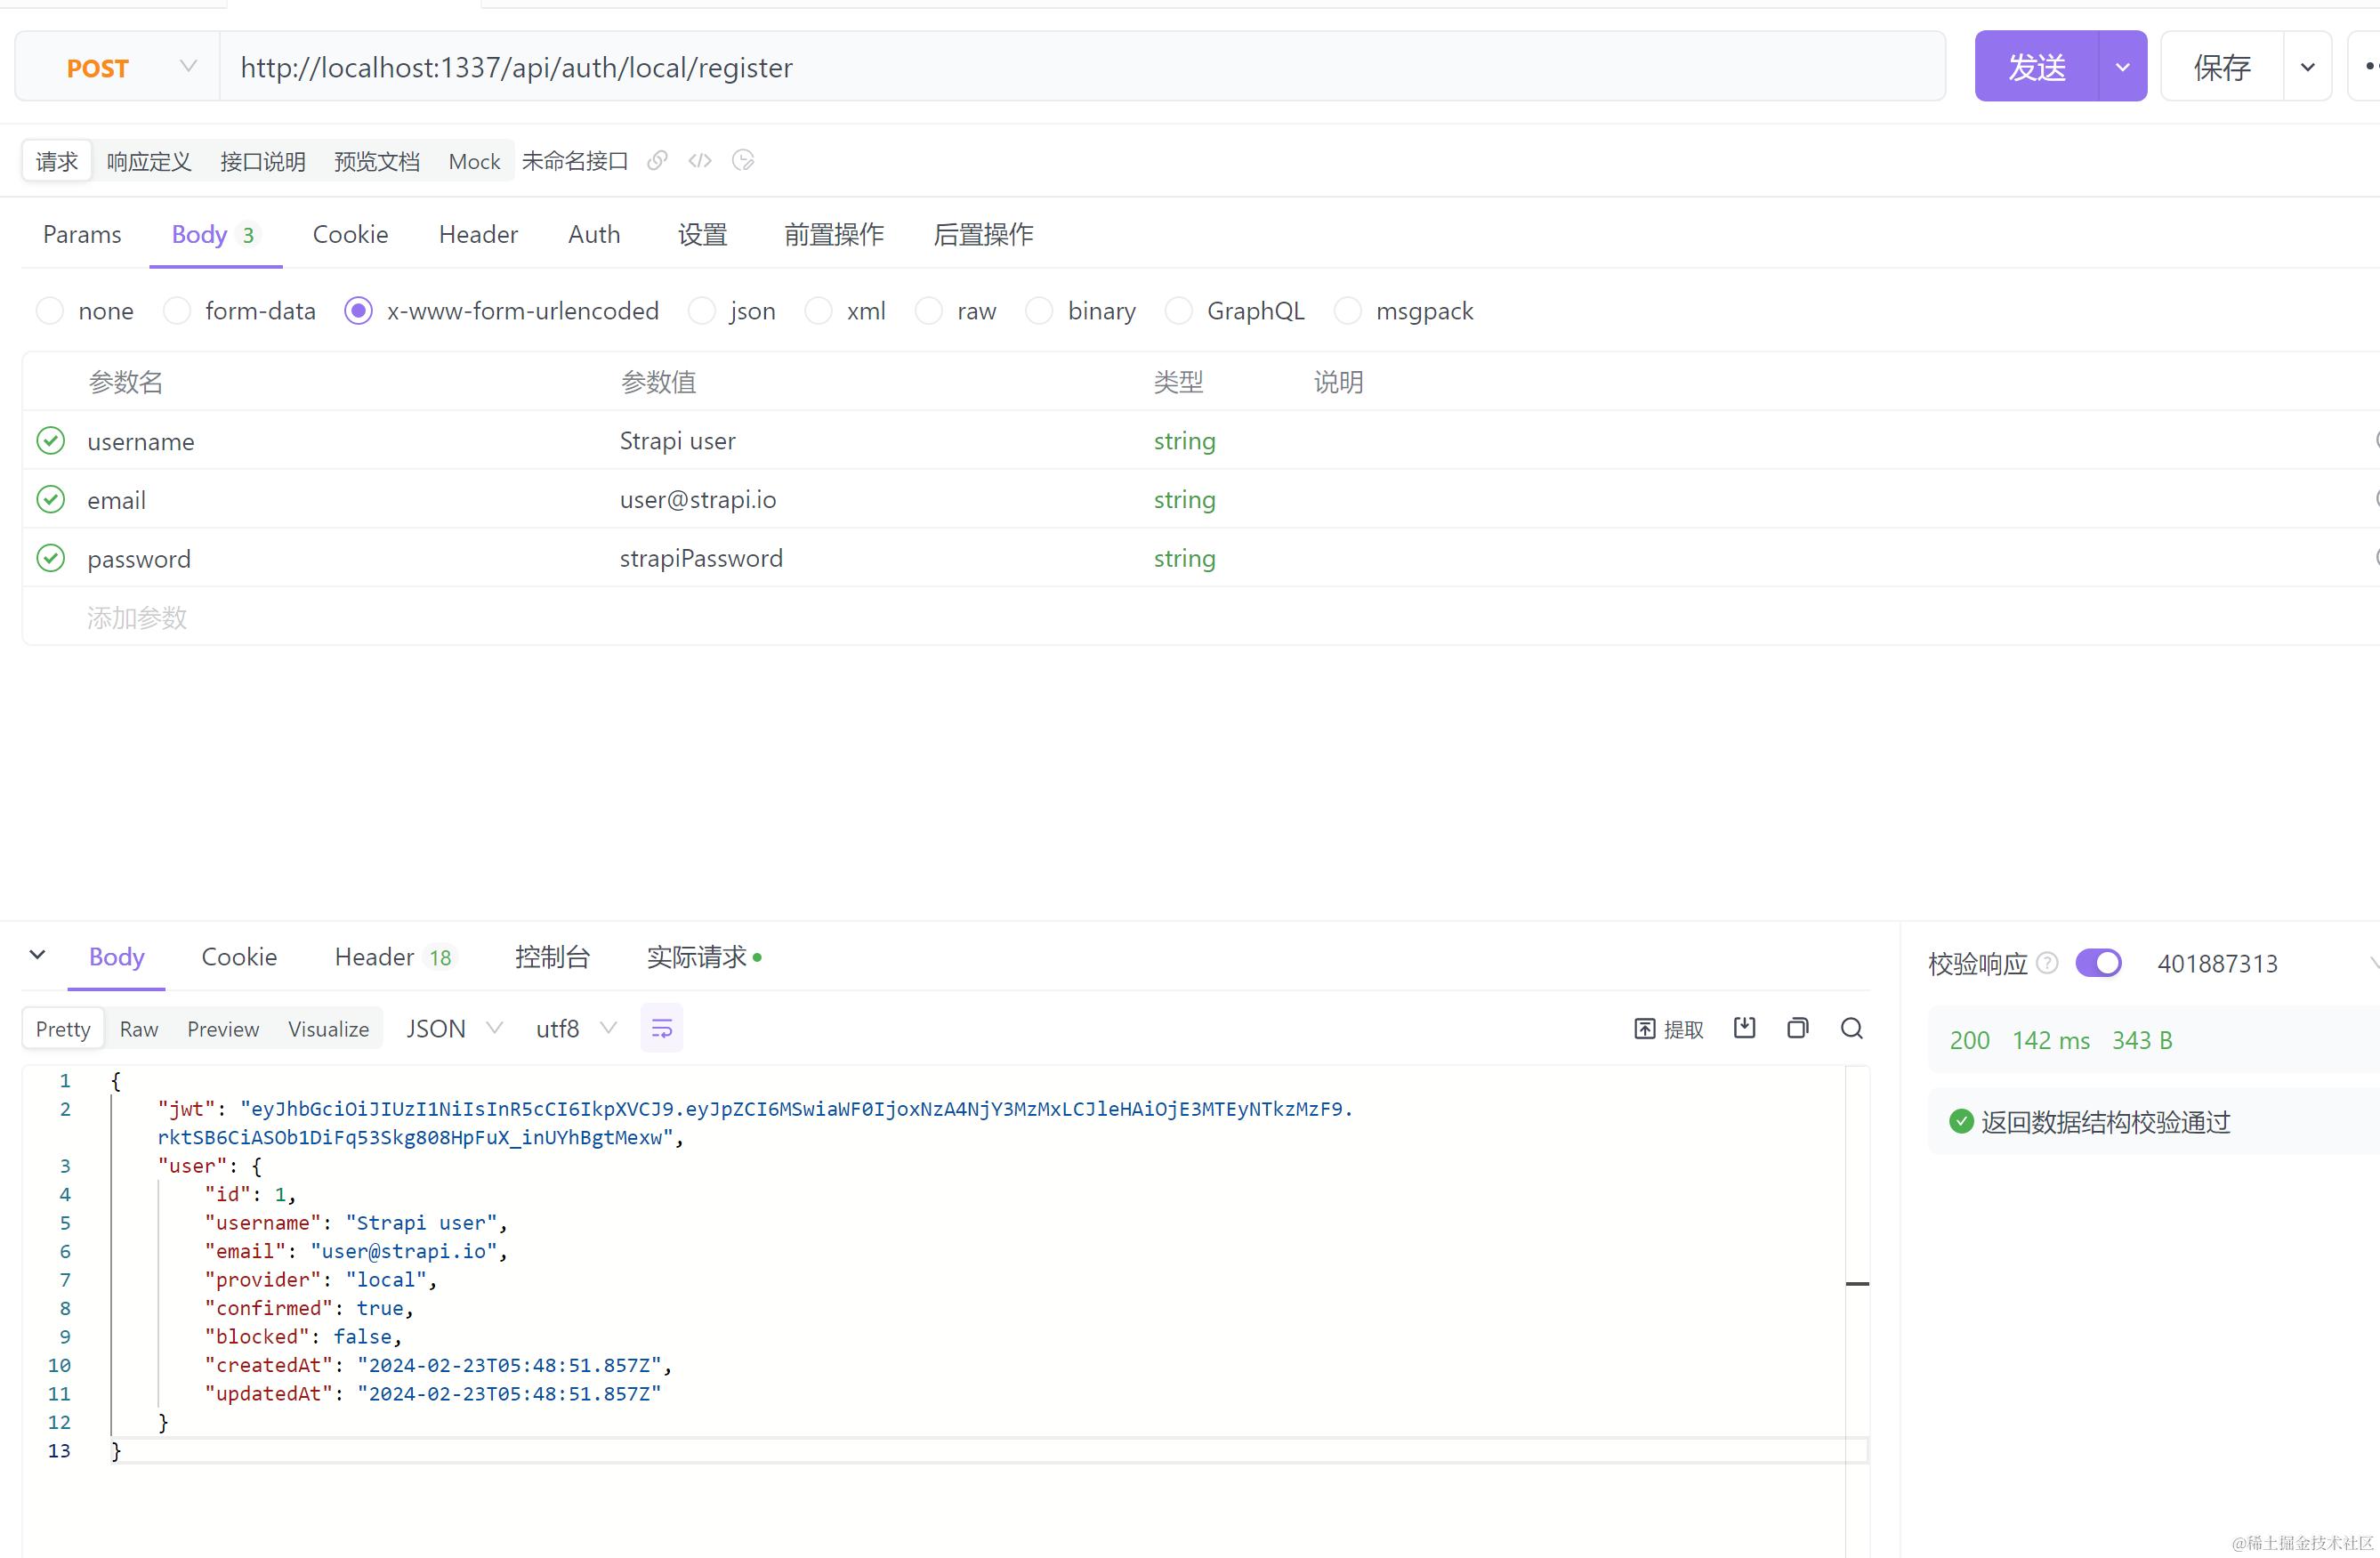Select the json body type radio

click(x=702, y=311)
